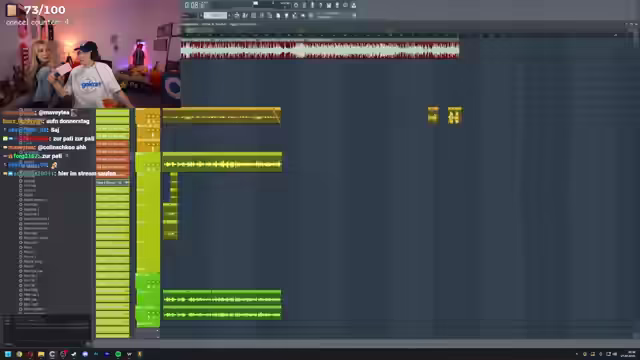Click the question mark help icon in the top toolbar
Screen dimensions: 640x360
[x=320, y=5]
